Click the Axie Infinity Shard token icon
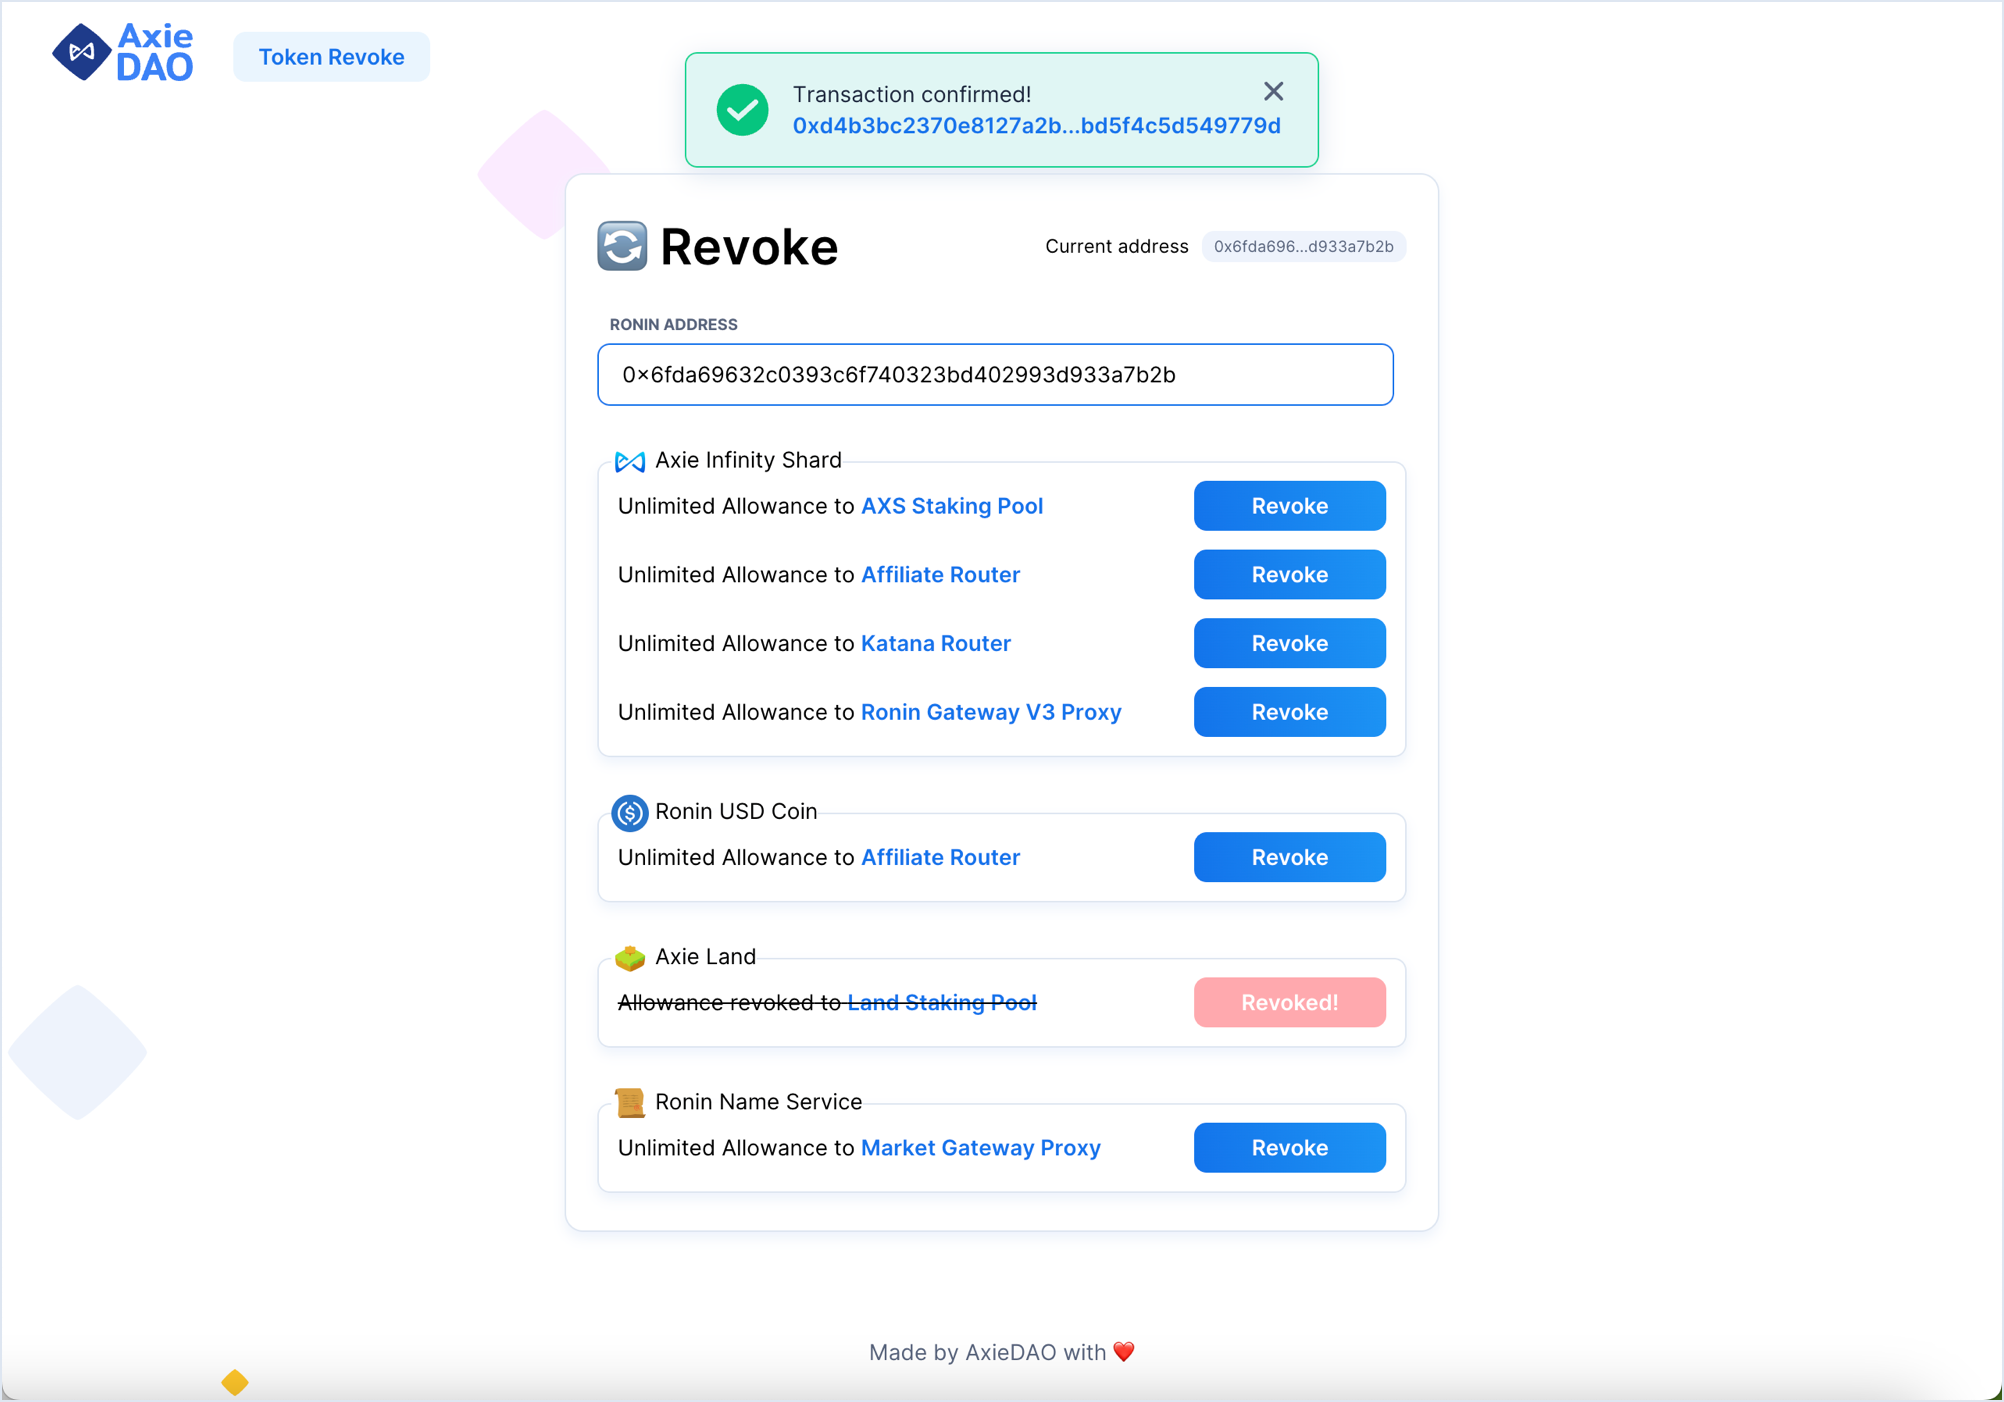 tap(629, 461)
